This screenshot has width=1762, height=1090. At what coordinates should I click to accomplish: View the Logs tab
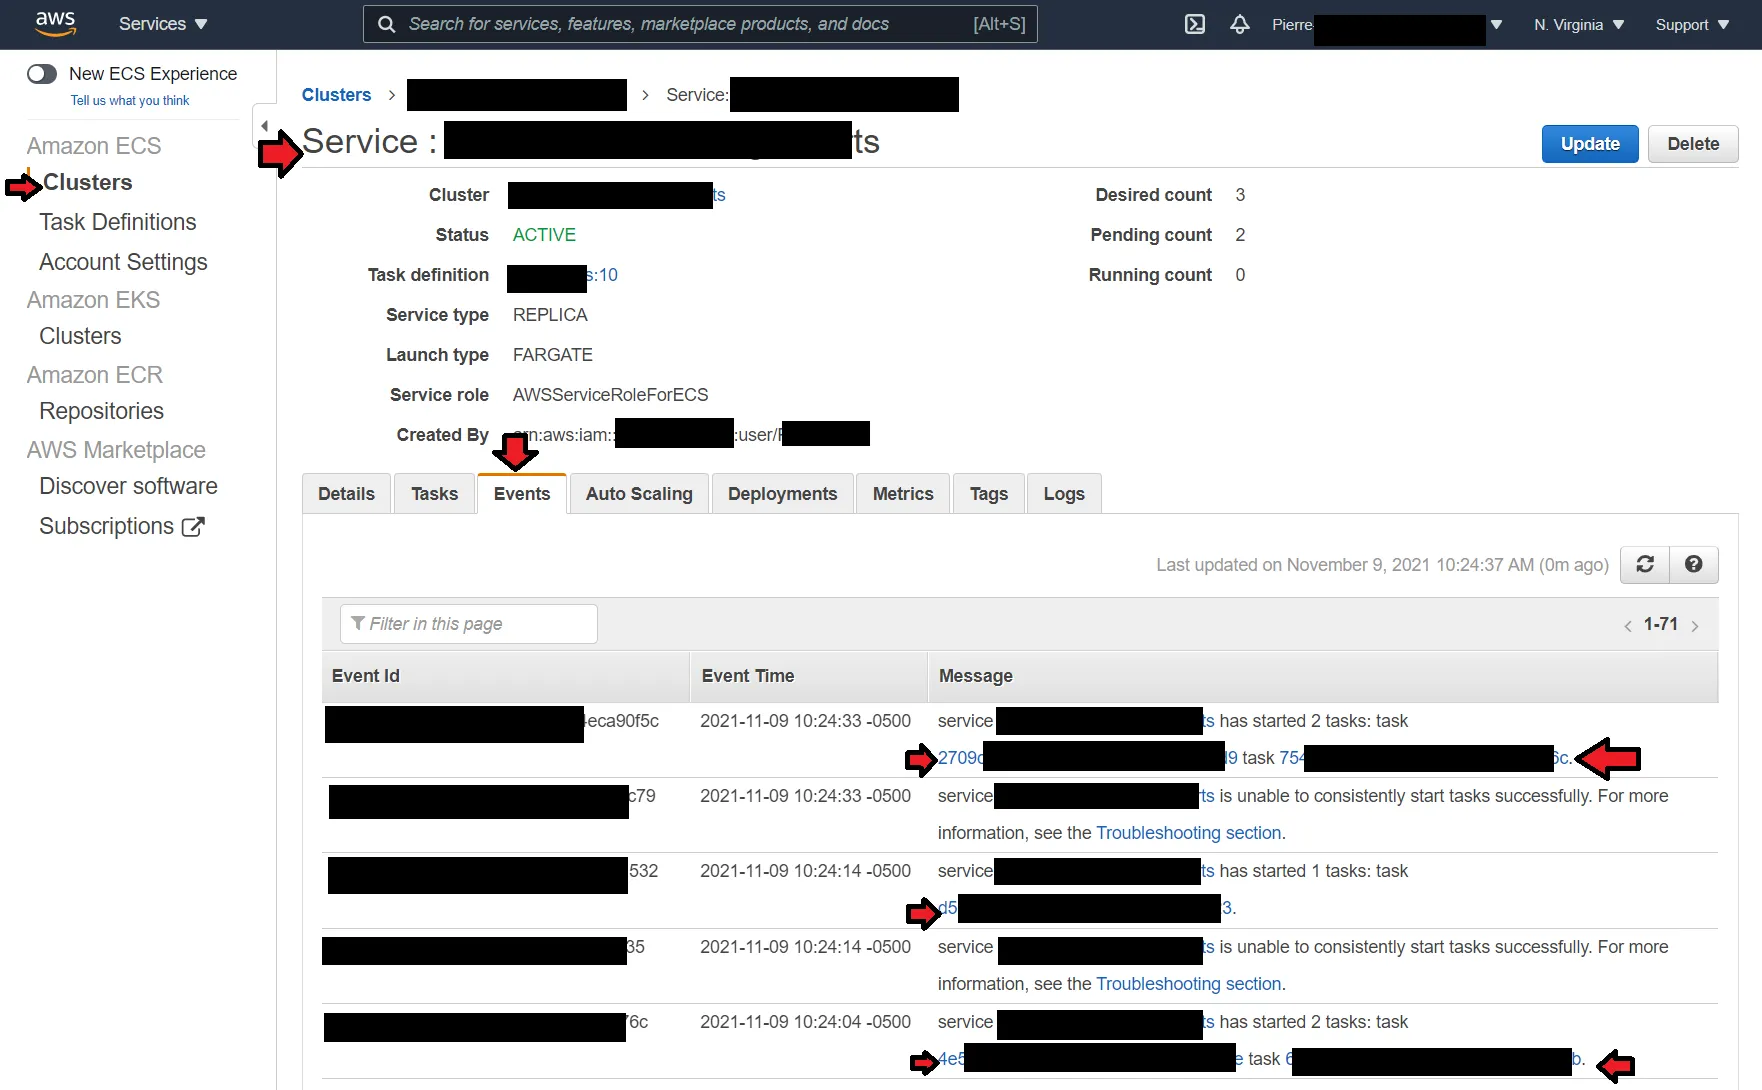pos(1064,494)
